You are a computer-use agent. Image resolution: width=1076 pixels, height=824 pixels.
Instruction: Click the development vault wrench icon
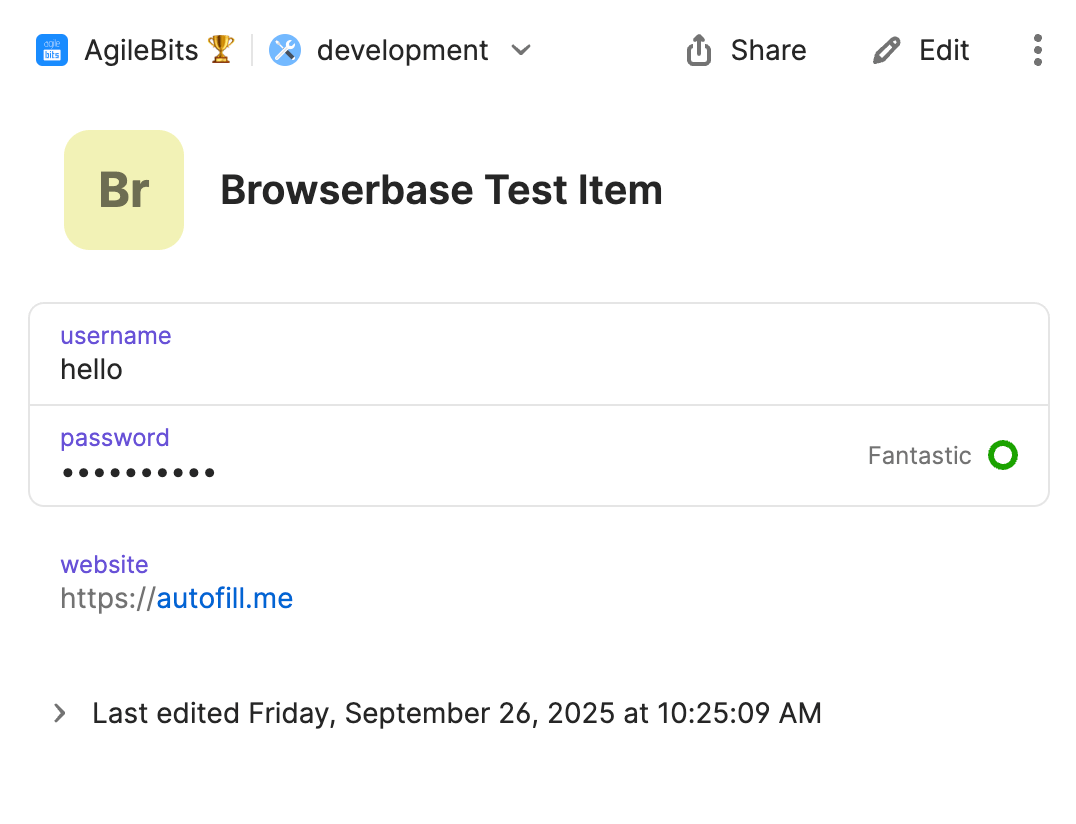[285, 50]
